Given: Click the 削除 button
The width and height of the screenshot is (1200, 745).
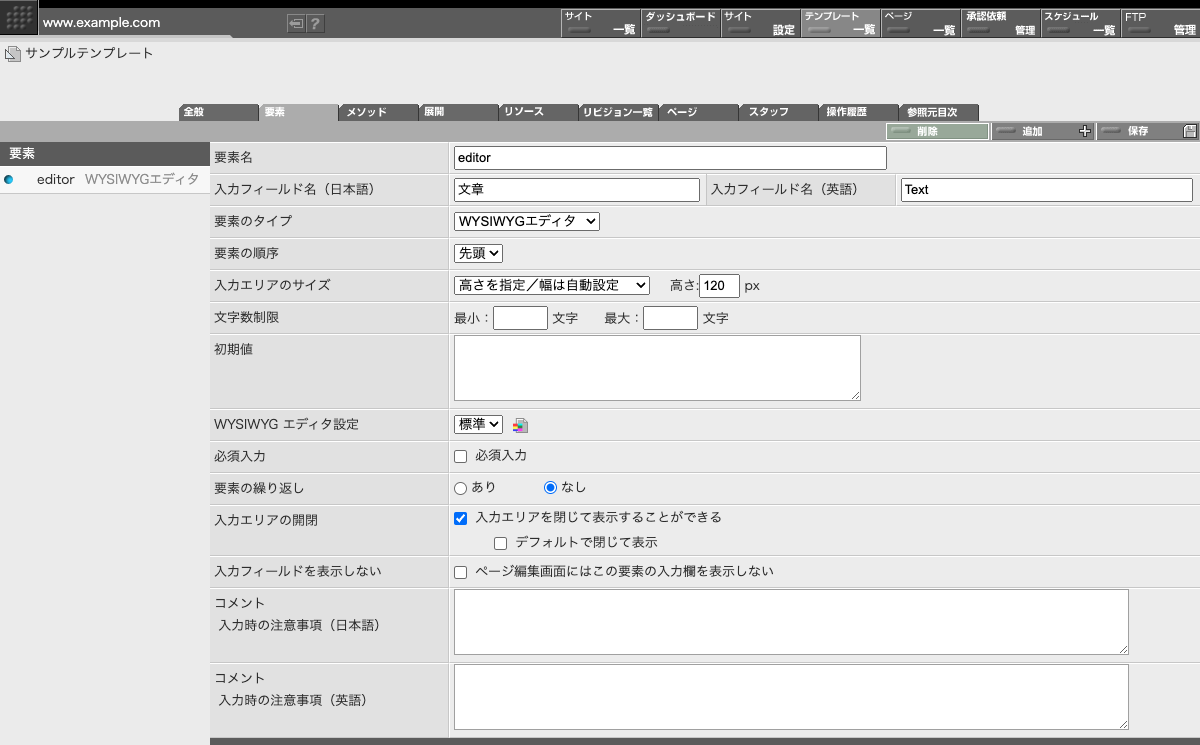Looking at the screenshot, I should (936, 131).
